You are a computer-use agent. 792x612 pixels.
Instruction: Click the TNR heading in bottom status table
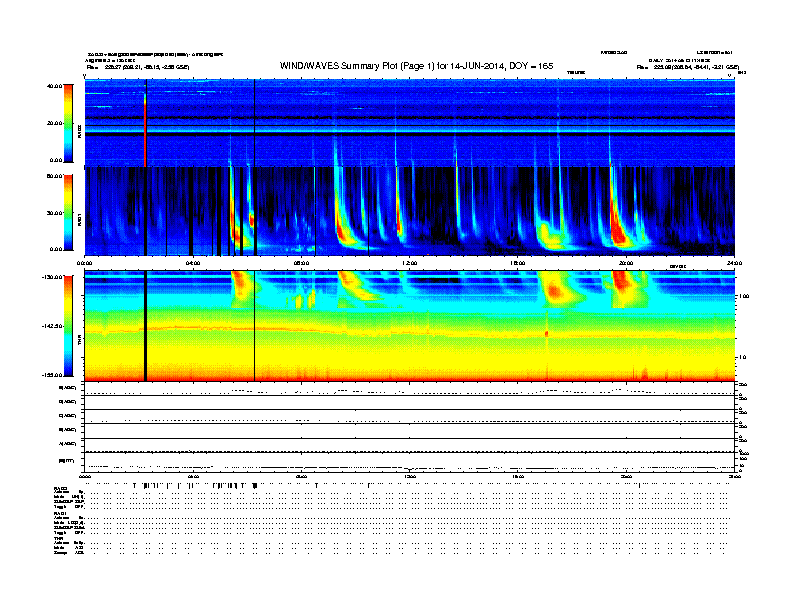click(x=59, y=538)
